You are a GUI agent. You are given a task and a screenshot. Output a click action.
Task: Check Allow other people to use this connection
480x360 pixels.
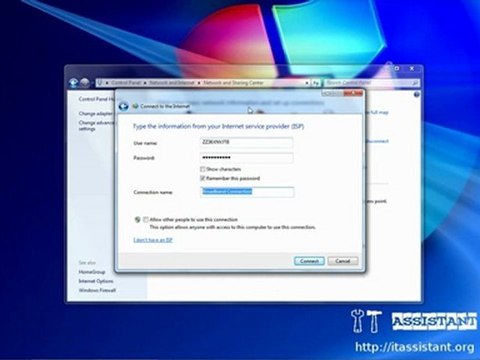click(x=146, y=220)
